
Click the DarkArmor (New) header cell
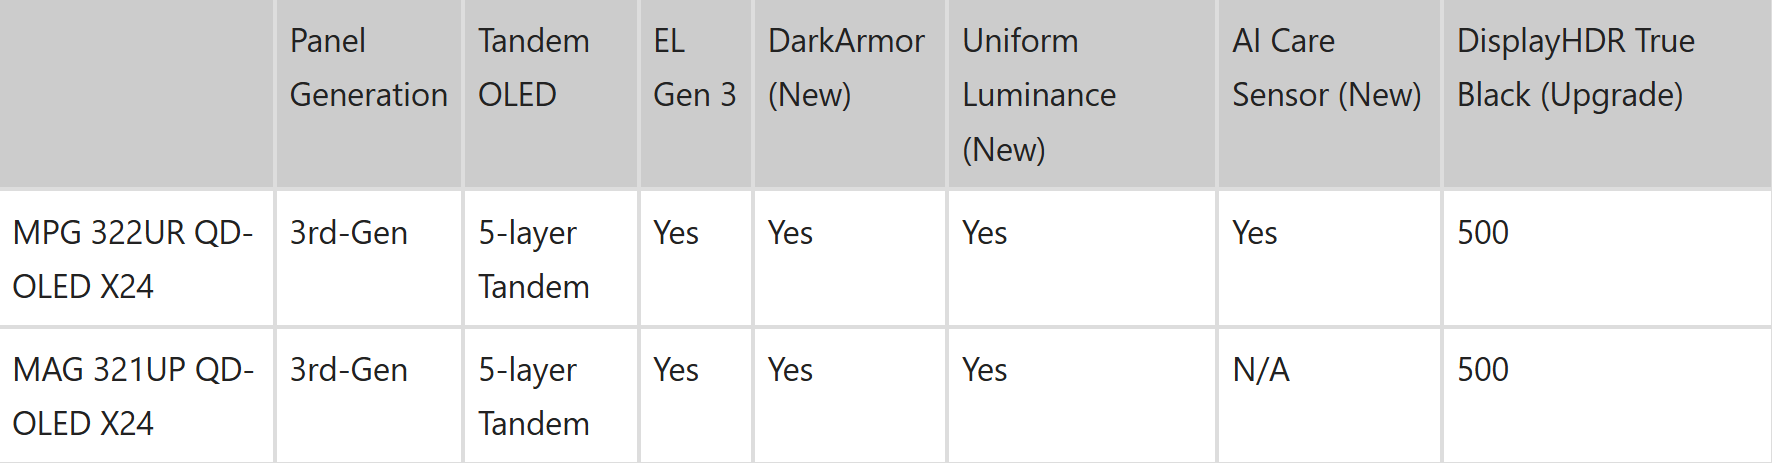[846, 68]
